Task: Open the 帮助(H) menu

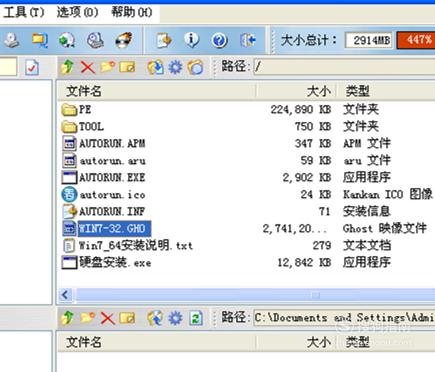Action: coord(131,12)
